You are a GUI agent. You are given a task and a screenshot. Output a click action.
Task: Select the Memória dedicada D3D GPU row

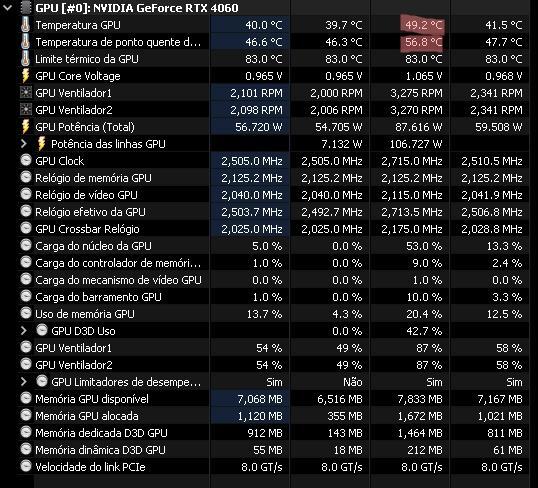(x=274, y=433)
